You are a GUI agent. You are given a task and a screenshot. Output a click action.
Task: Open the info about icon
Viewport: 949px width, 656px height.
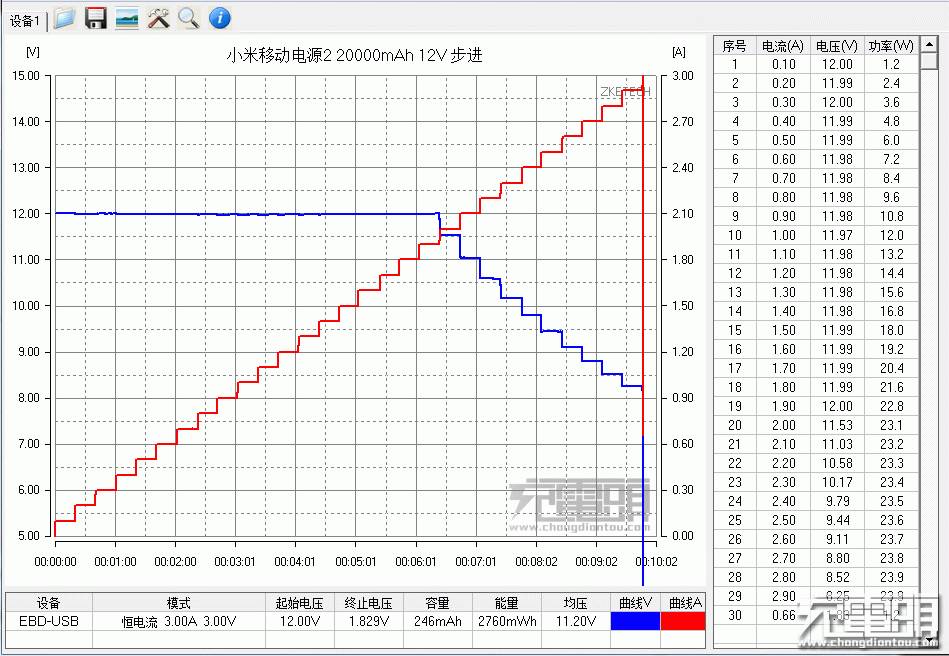pyautogui.click(x=220, y=18)
